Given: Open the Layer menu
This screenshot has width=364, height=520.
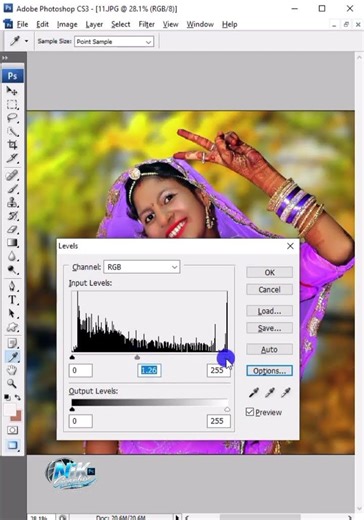Looking at the screenshot, I should [x=94, y=24].
